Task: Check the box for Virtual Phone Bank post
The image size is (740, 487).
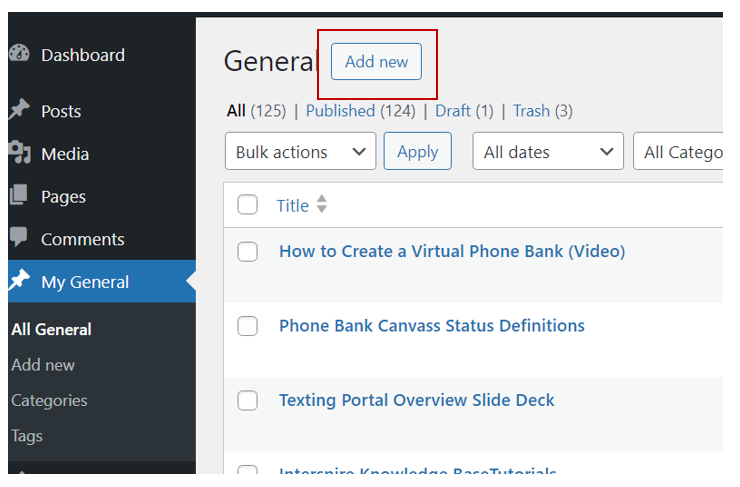Action: pos(247,252)
